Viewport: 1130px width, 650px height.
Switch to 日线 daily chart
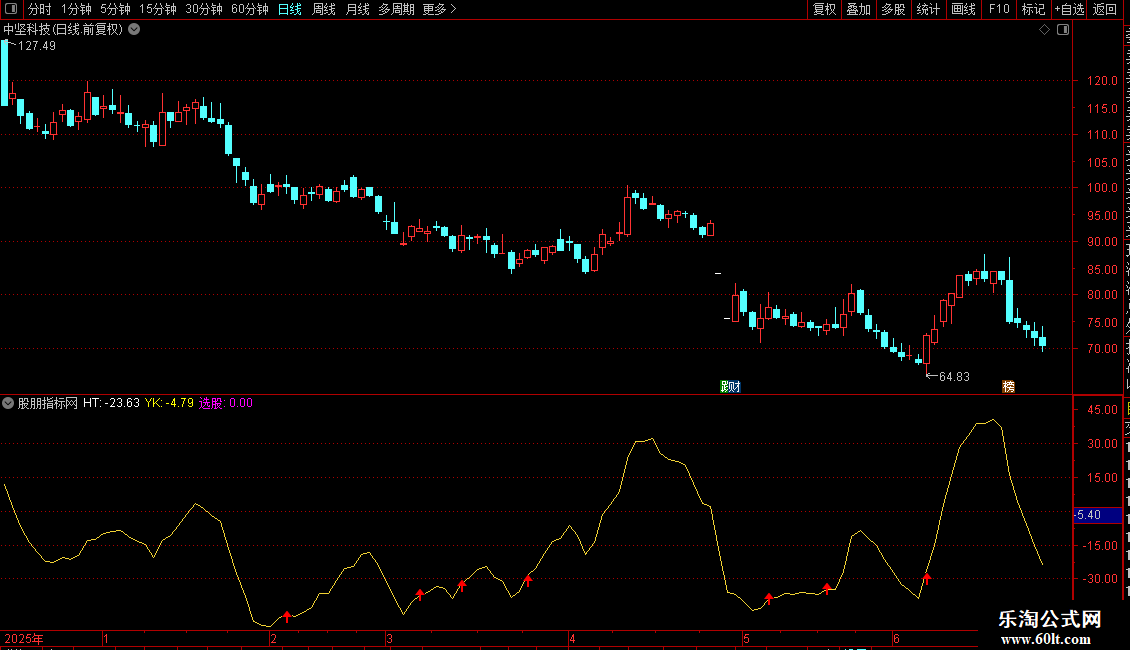(x=290, y=9)
